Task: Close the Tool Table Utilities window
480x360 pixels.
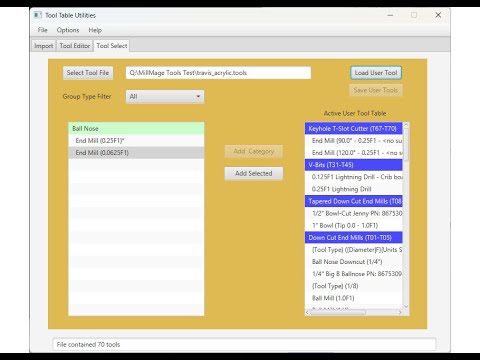Action: pyautogui.click(x=438, y=15)
